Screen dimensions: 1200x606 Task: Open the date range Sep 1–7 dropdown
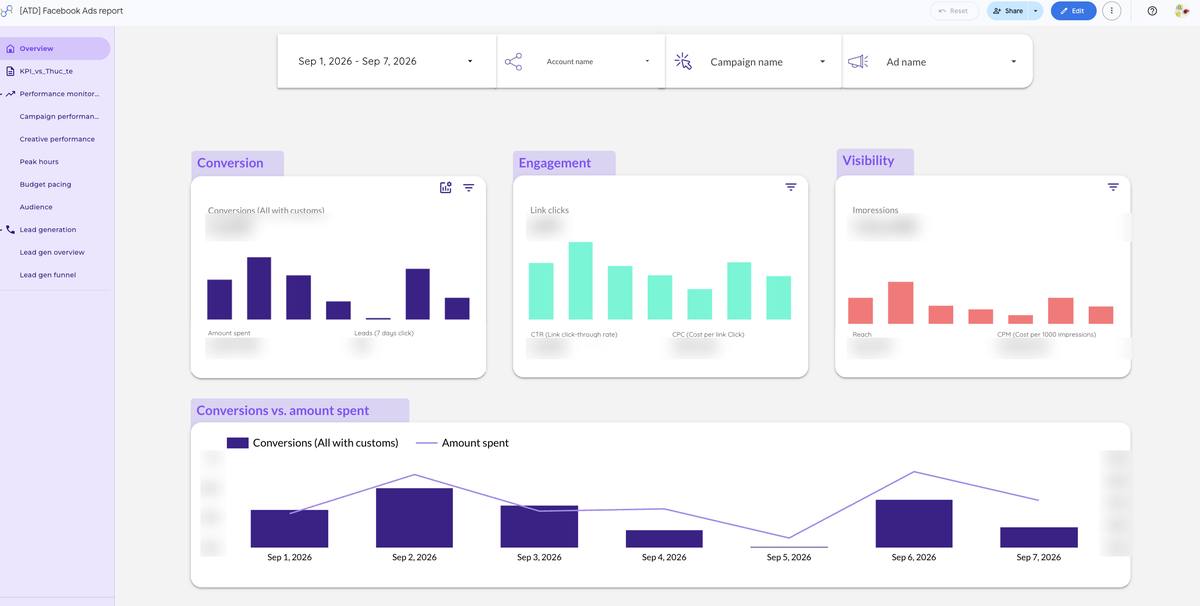(387, 61)
